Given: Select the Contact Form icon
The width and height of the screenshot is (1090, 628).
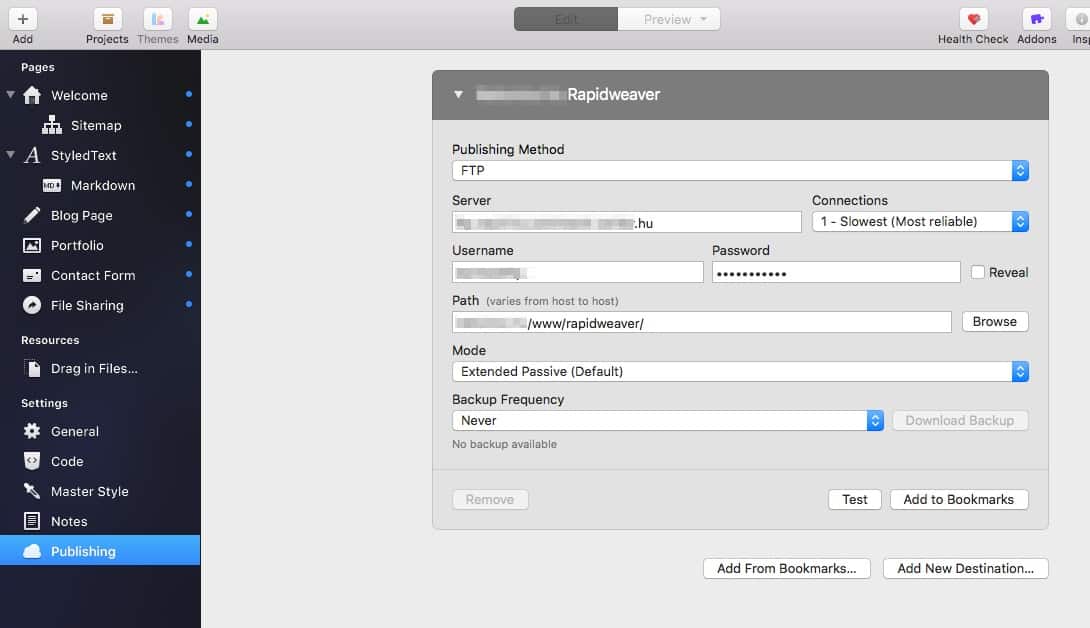Looking at the screenshot, I should [x=32, y=275].
